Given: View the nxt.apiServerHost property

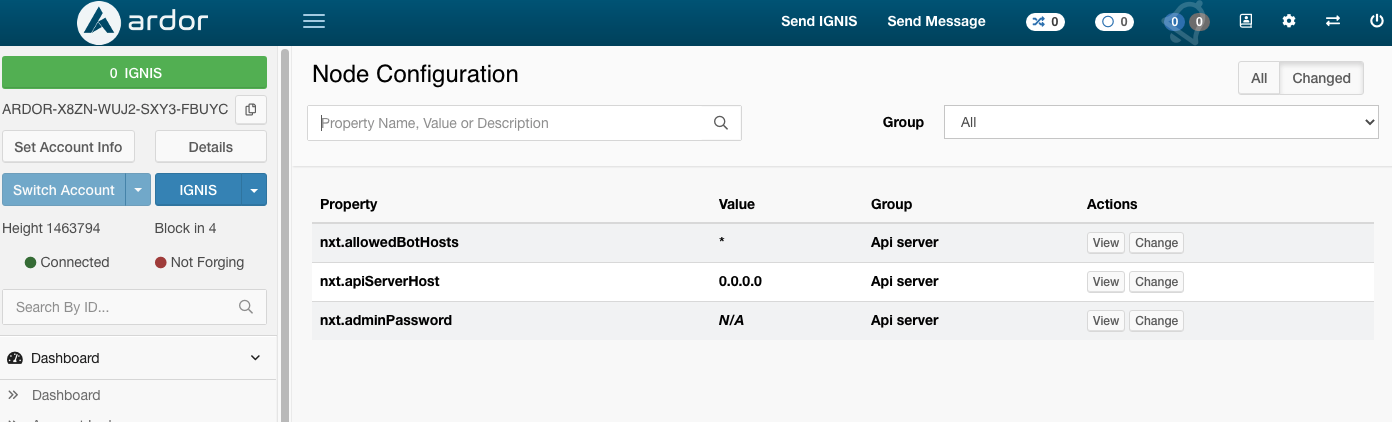Looking at the screenshot, I should tap(1106, 281).
